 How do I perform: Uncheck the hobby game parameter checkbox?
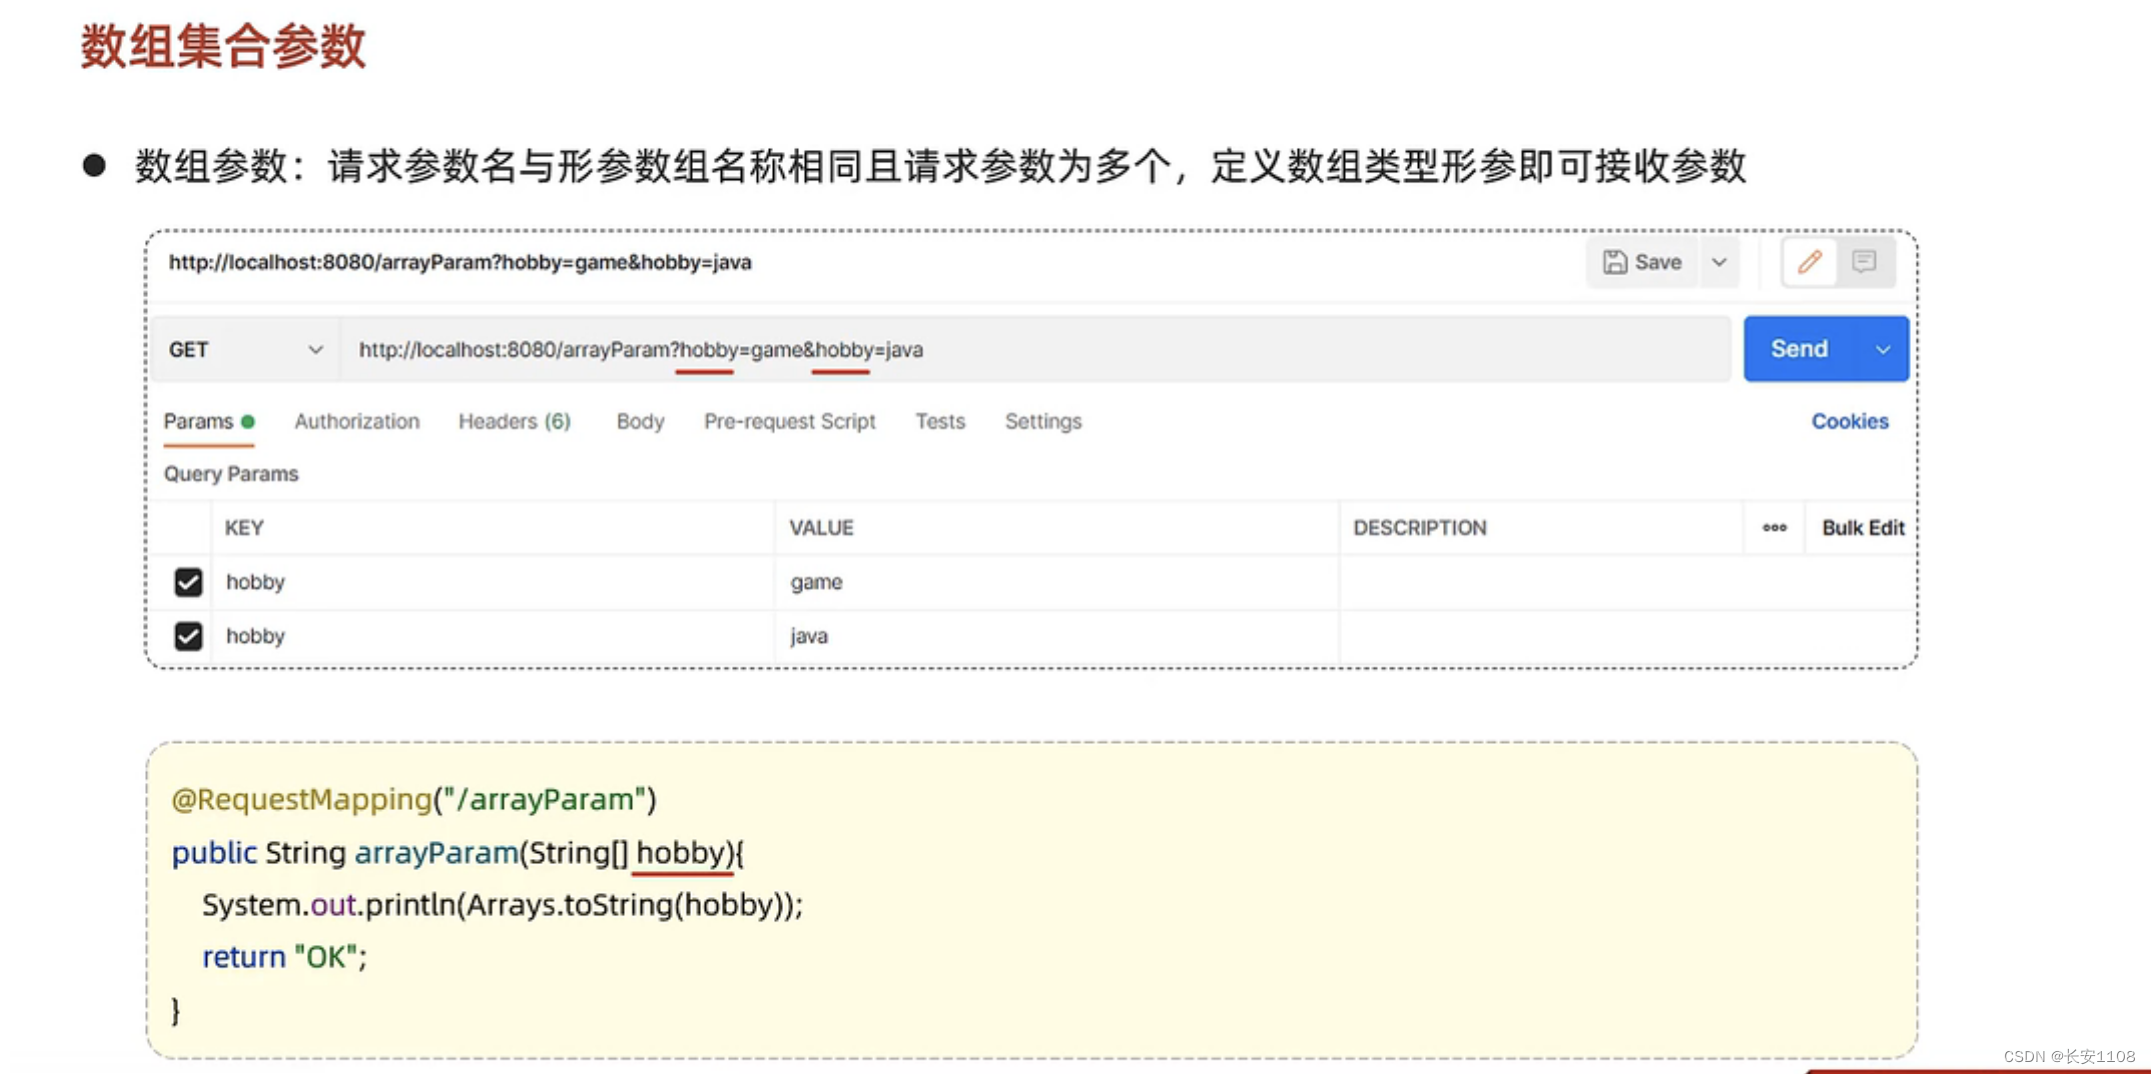[188, 582]
